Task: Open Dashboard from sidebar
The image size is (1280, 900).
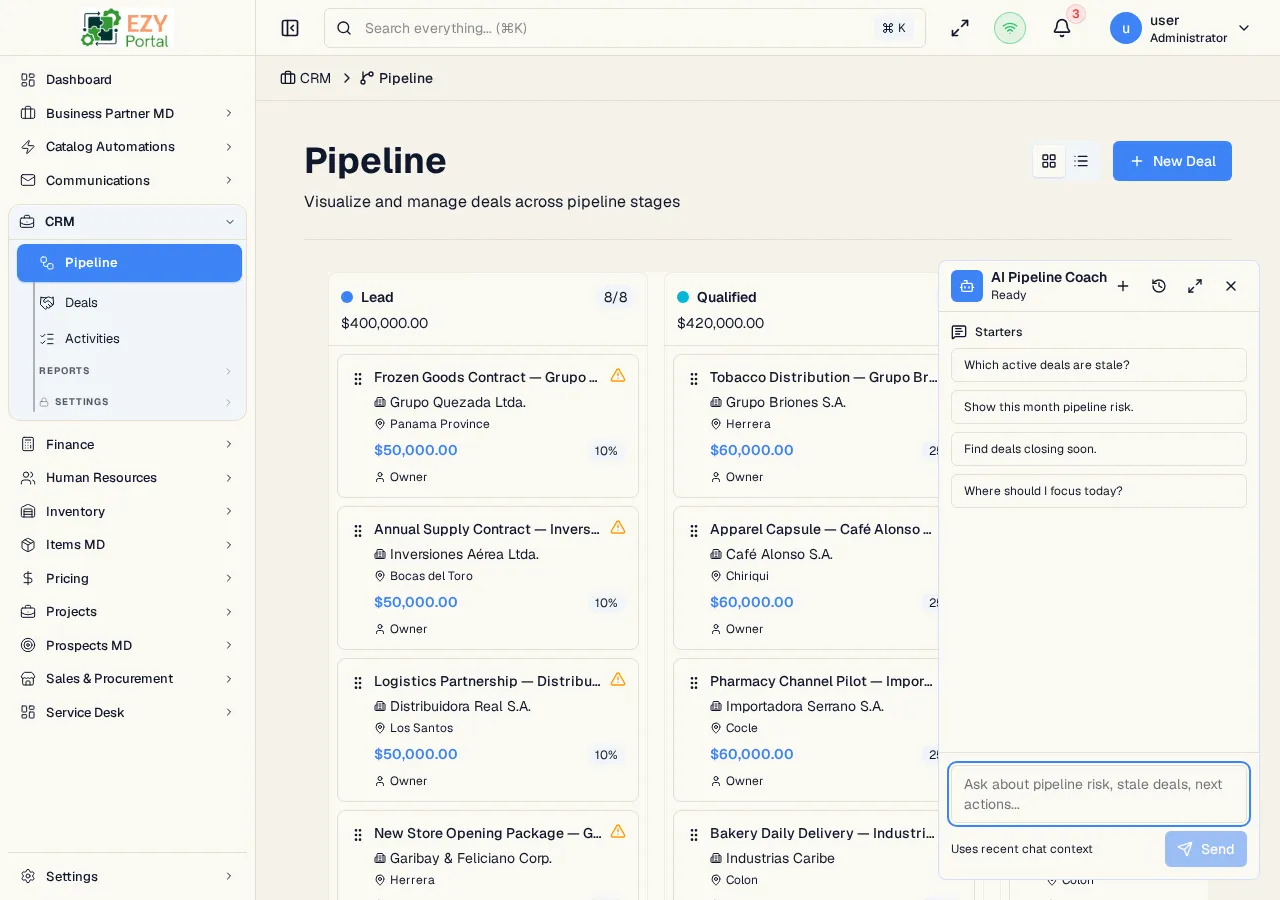Action: pos(127,79)
